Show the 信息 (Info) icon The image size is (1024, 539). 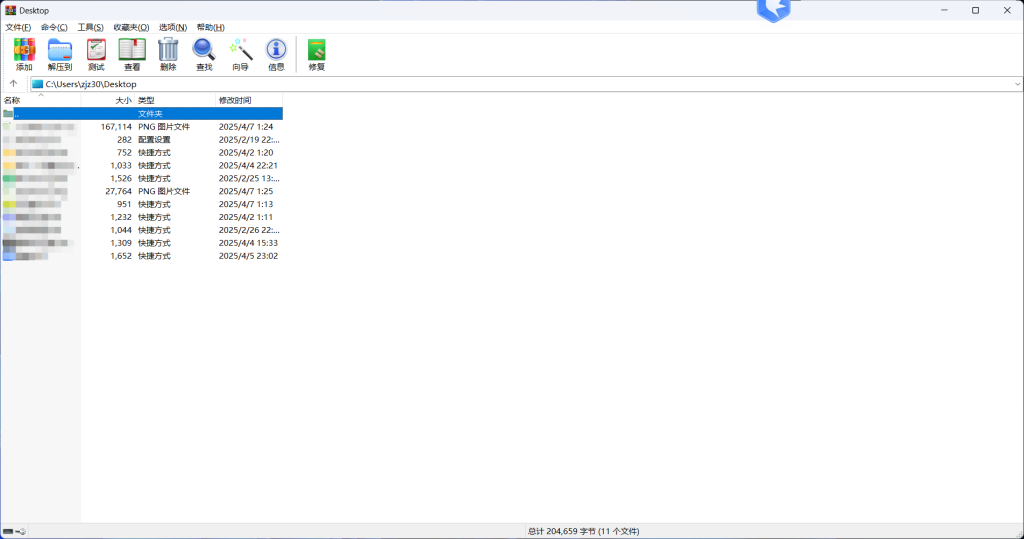(x=276, y=54)
